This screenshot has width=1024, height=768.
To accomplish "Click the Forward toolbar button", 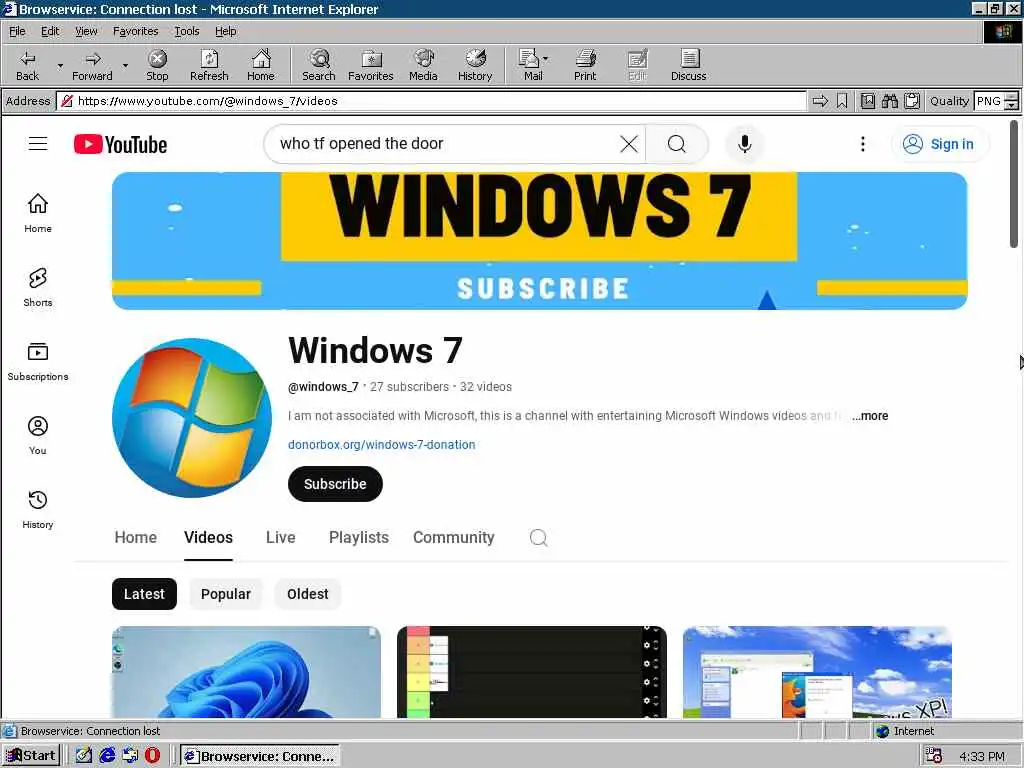I will (x=92, y=65).
